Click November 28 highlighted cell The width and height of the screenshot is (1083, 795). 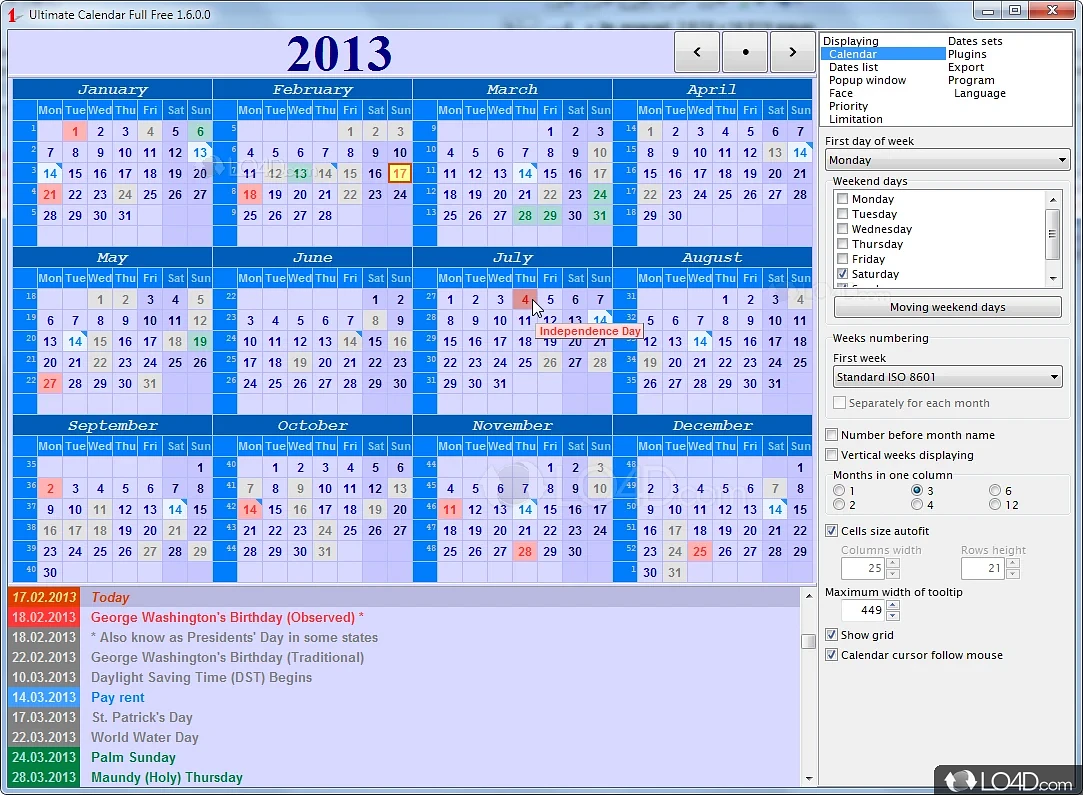pos(525,552)
